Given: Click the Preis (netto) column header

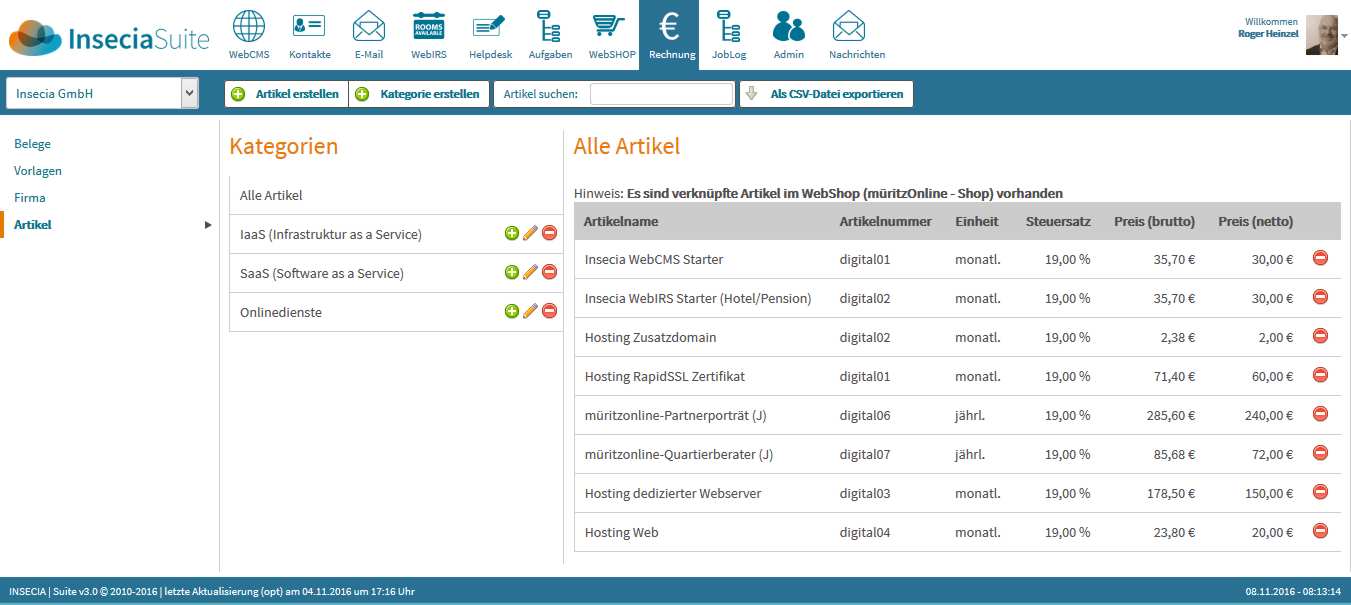Looking at the screenshot, I should pyautogui.click(x=1255, y=221).
